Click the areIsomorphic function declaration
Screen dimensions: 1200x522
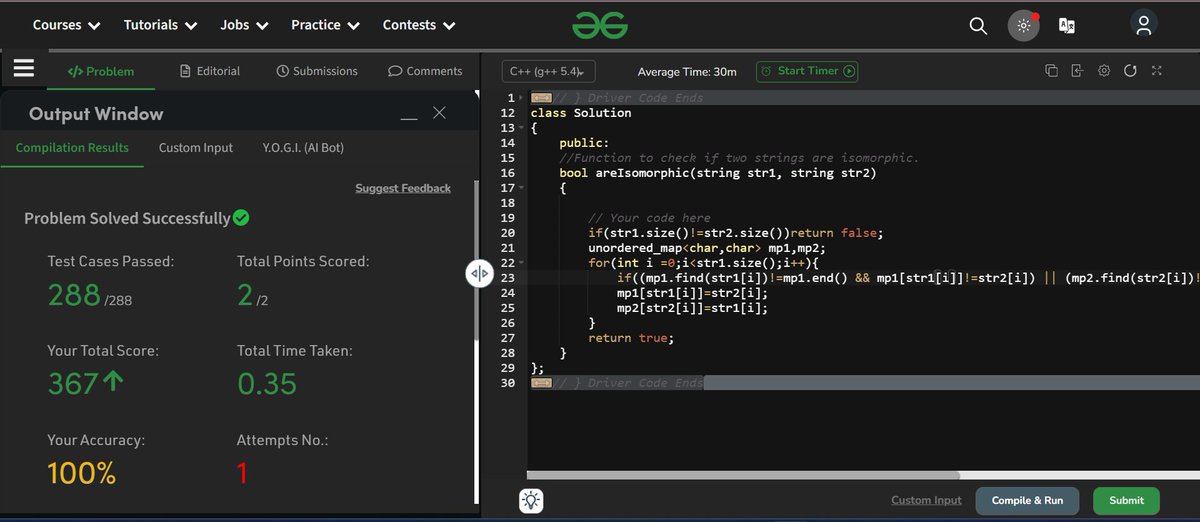pos(717,173)
